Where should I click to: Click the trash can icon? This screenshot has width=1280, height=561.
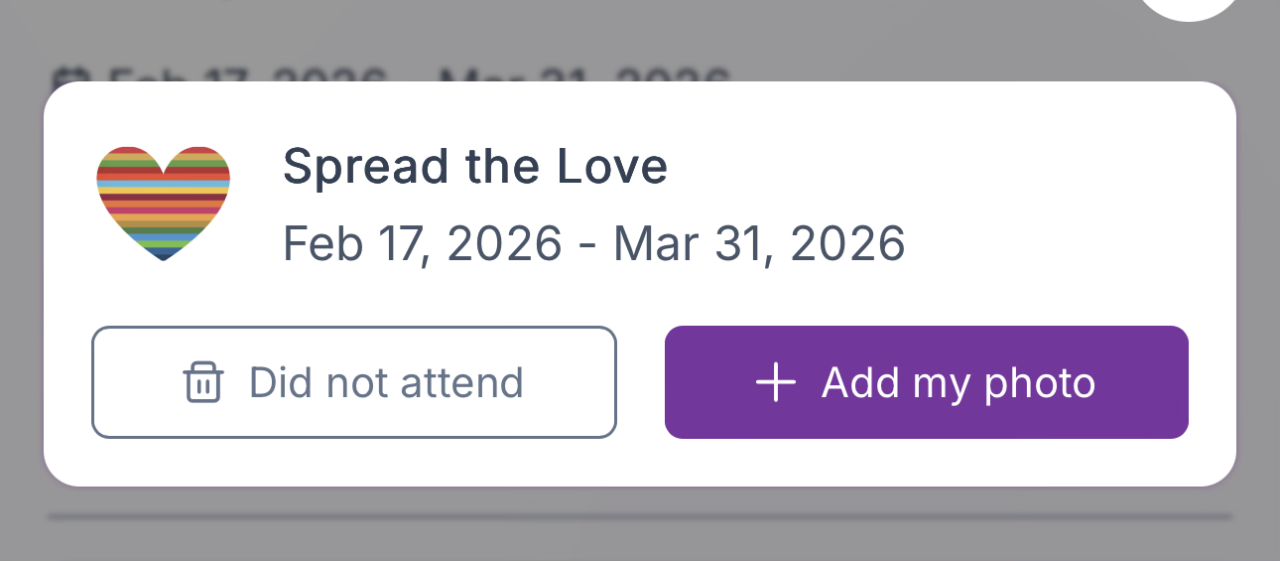point(203,383)
